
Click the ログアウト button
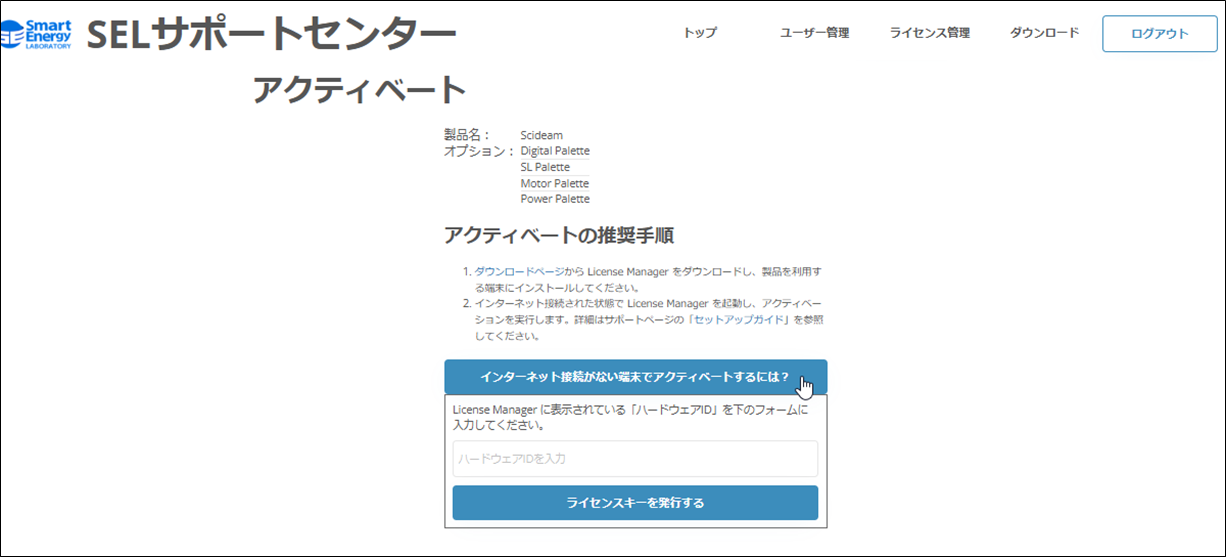[x=1160, y=34]
